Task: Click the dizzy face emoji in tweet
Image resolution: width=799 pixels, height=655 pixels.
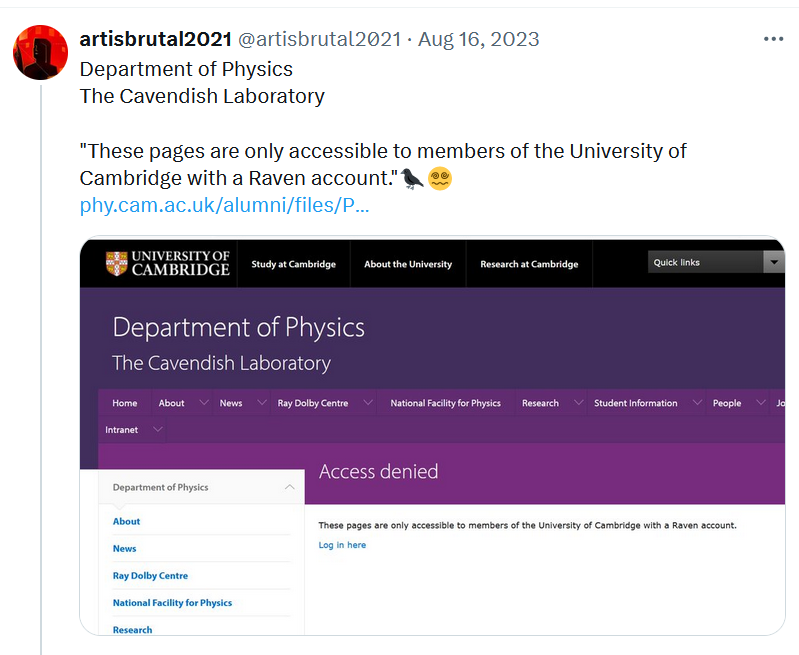Action: [440, 178]
